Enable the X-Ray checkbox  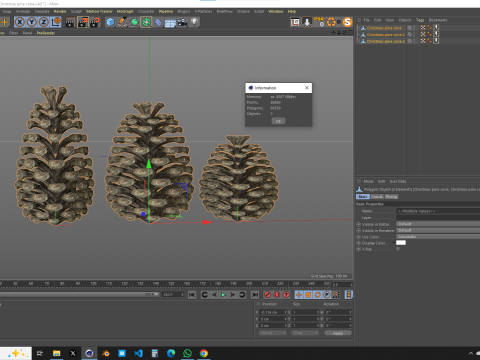398,249
